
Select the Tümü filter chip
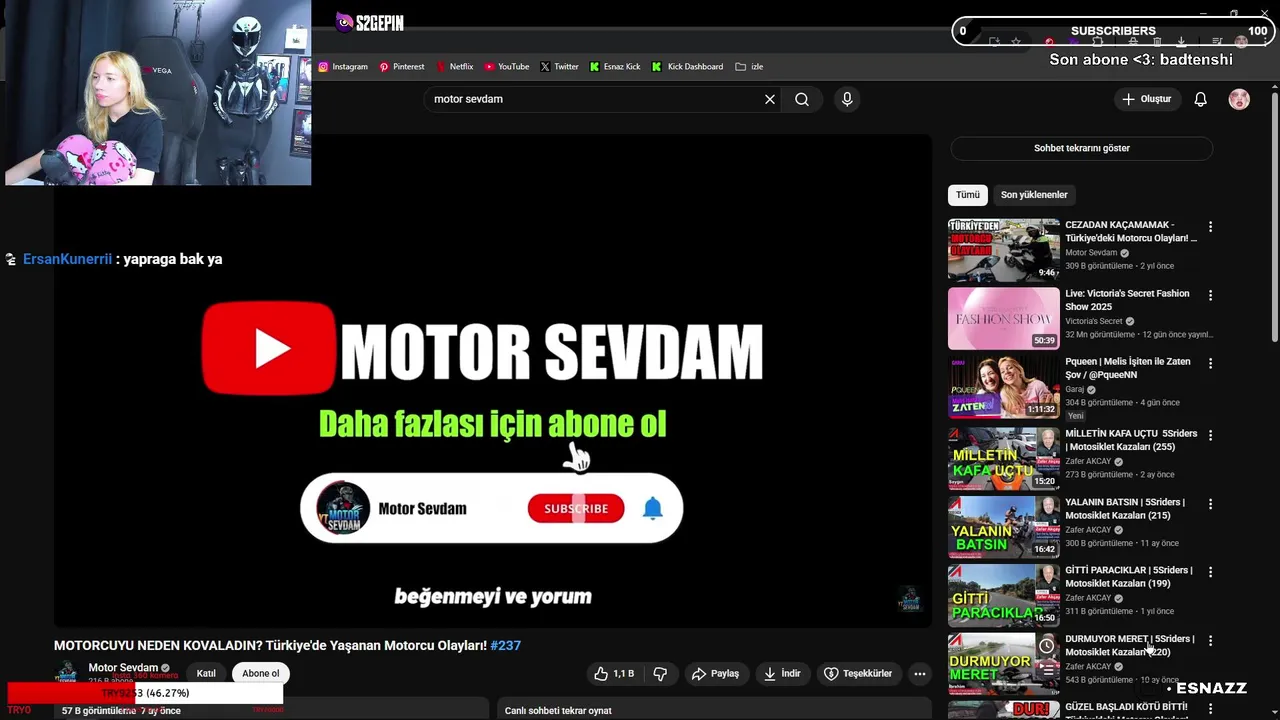tap(967, 195)
